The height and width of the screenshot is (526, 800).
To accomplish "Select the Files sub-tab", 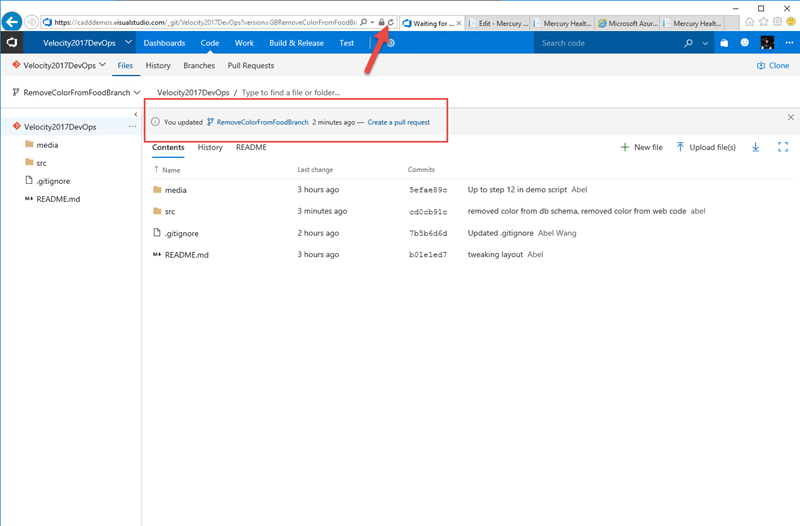I will coord(125,65).
